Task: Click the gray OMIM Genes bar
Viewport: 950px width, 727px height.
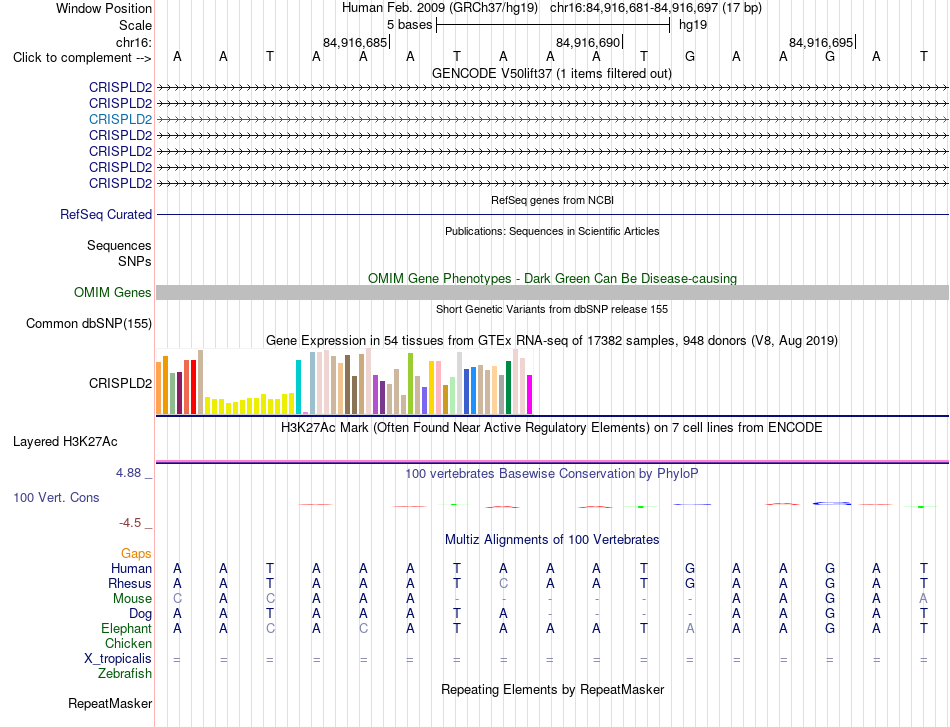Action: (553, 293)
